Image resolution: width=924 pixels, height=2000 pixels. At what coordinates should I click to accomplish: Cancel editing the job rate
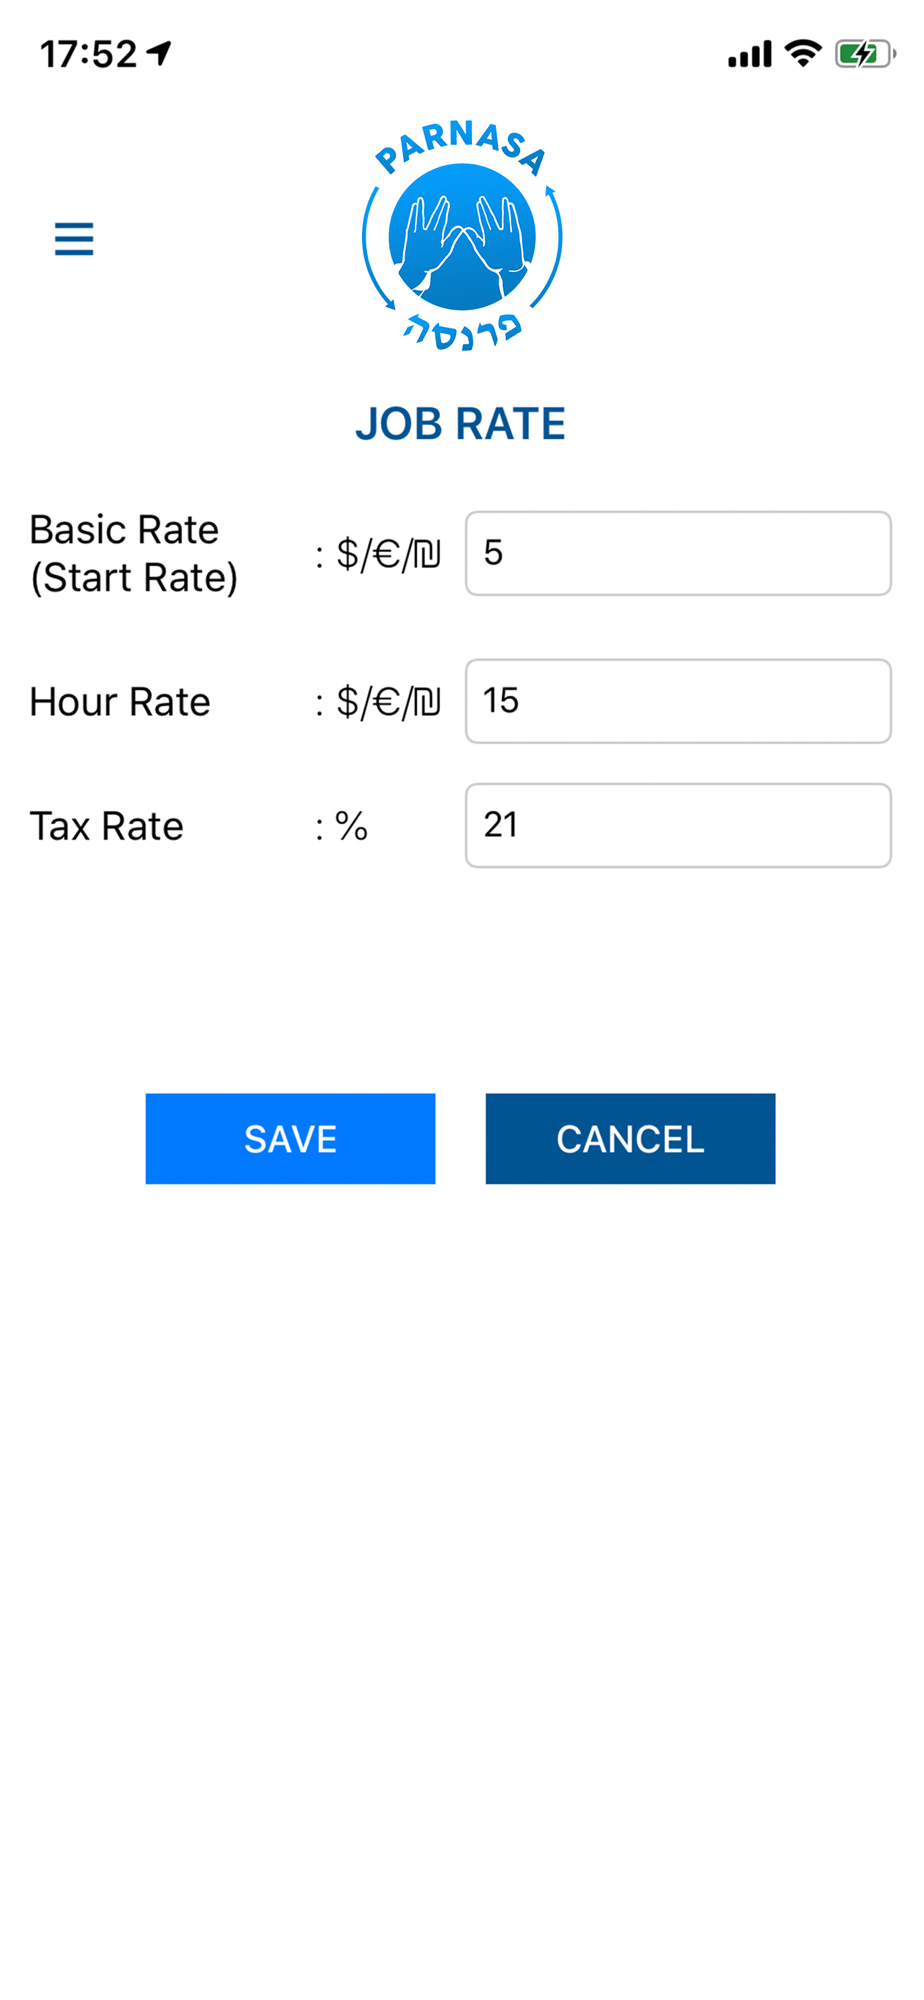630,1138
